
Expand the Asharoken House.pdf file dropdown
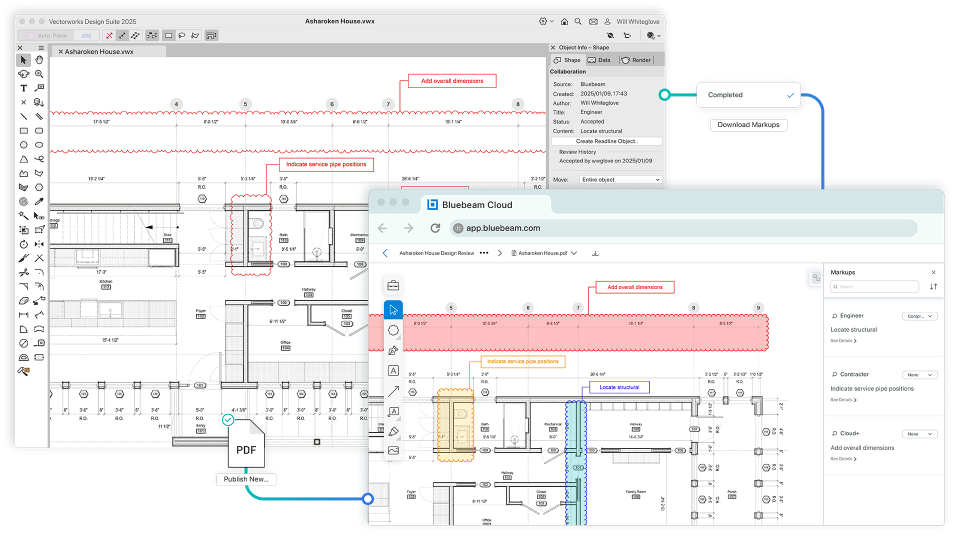[x=574, y=253]
